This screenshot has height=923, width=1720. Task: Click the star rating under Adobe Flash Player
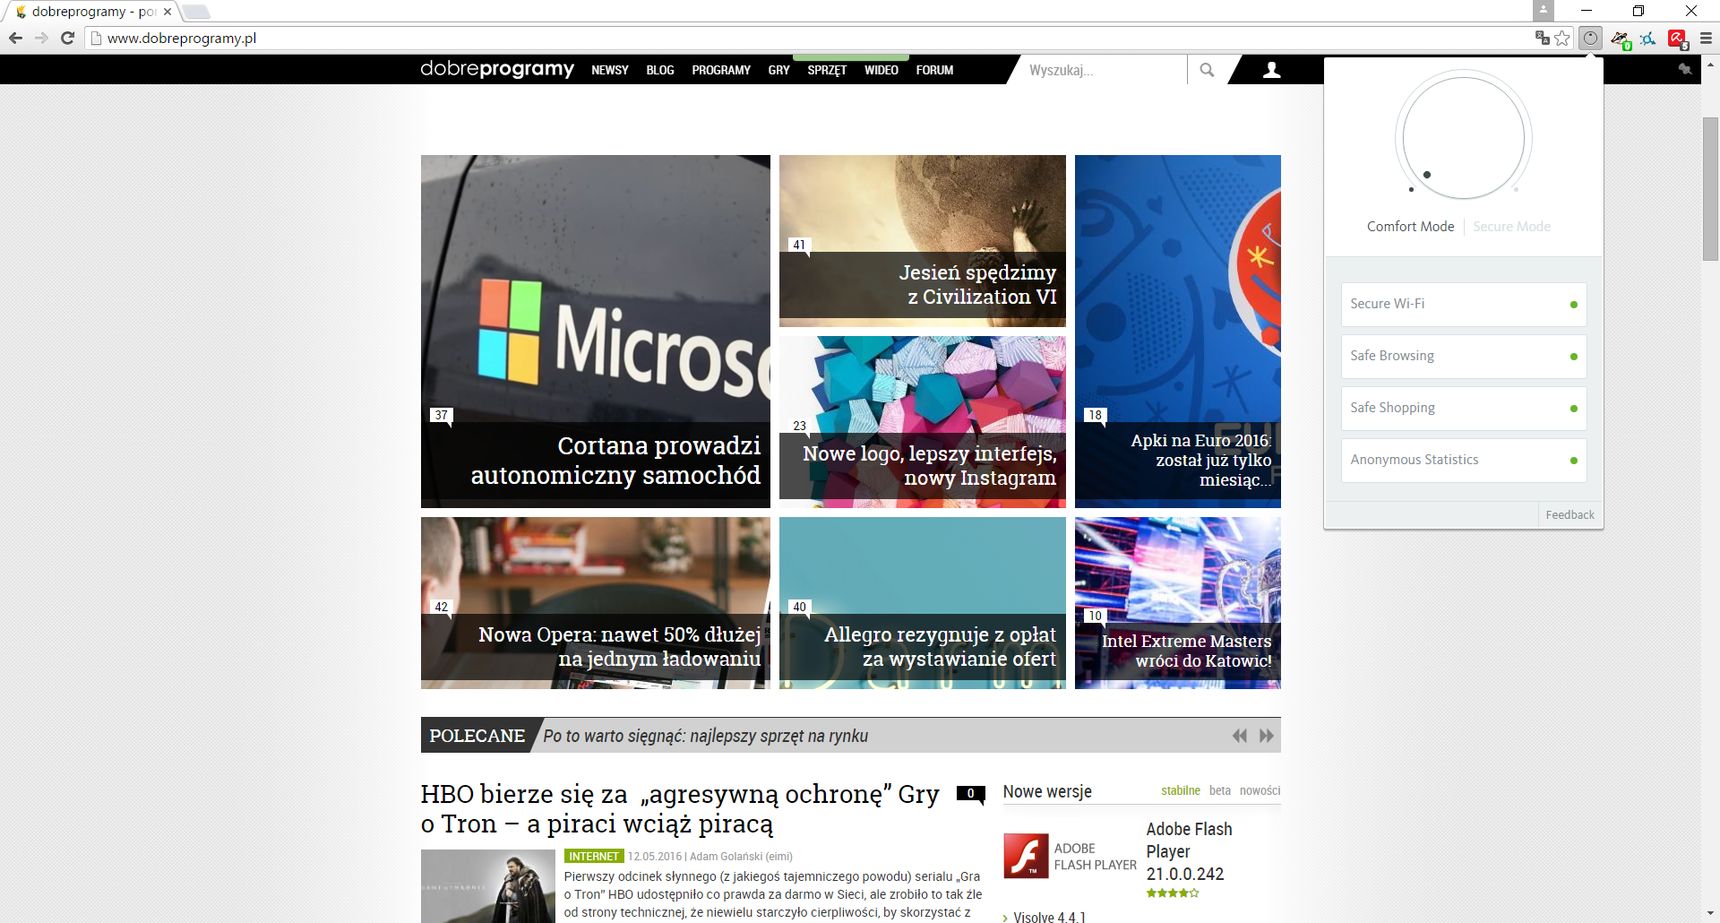tap(1172, 893)
